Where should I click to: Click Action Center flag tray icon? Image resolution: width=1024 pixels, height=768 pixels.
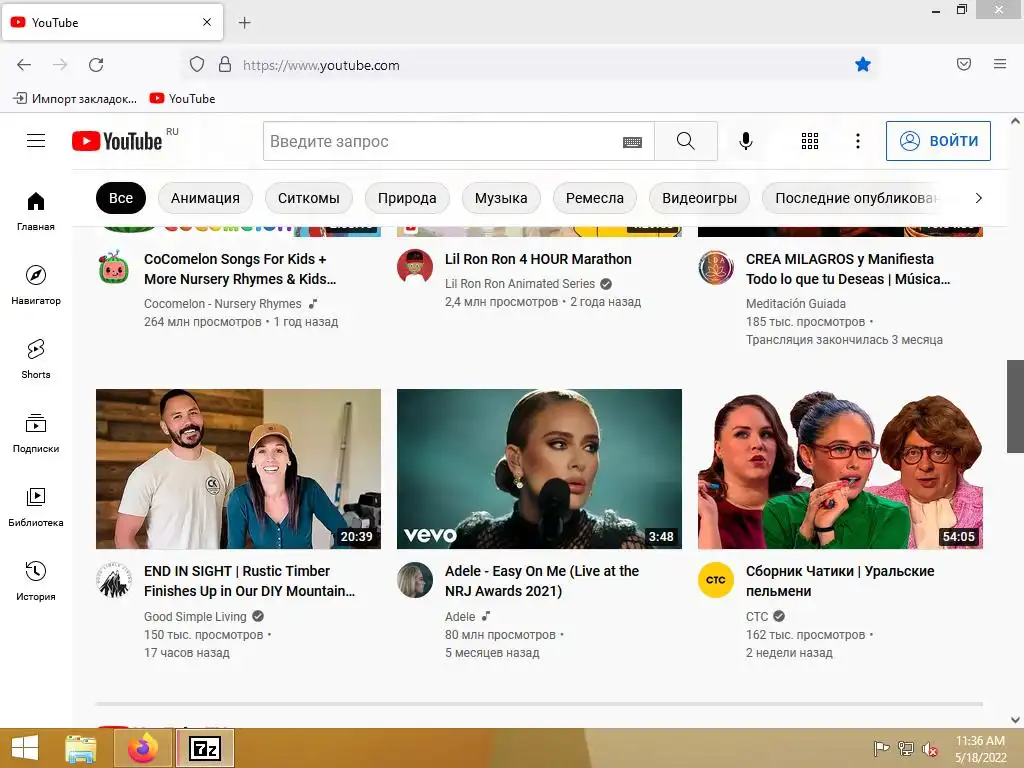pos(882,748)
